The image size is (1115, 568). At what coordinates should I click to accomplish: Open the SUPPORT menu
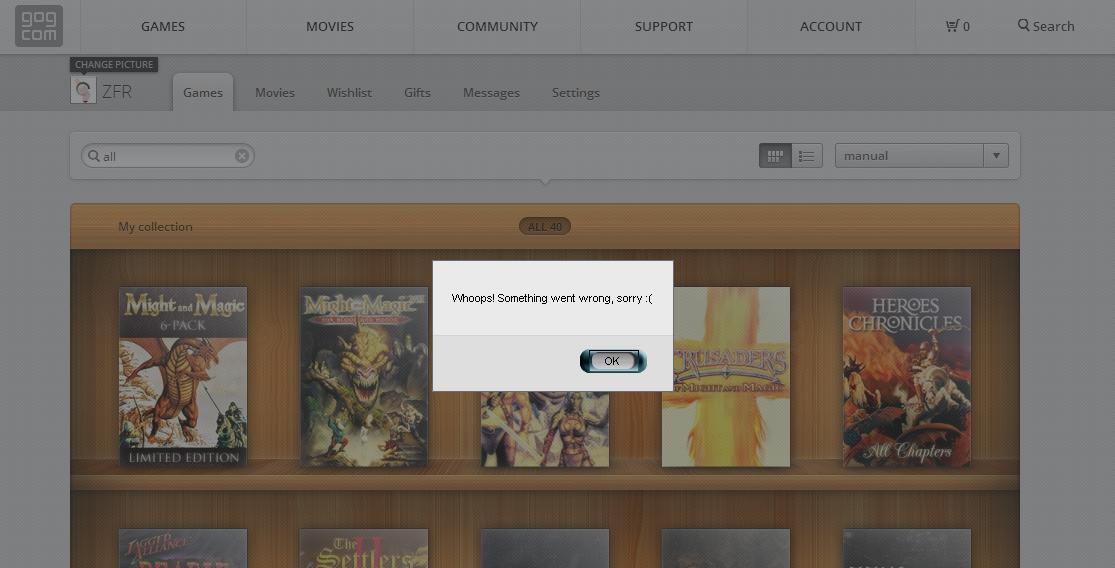tap(663, 26)
